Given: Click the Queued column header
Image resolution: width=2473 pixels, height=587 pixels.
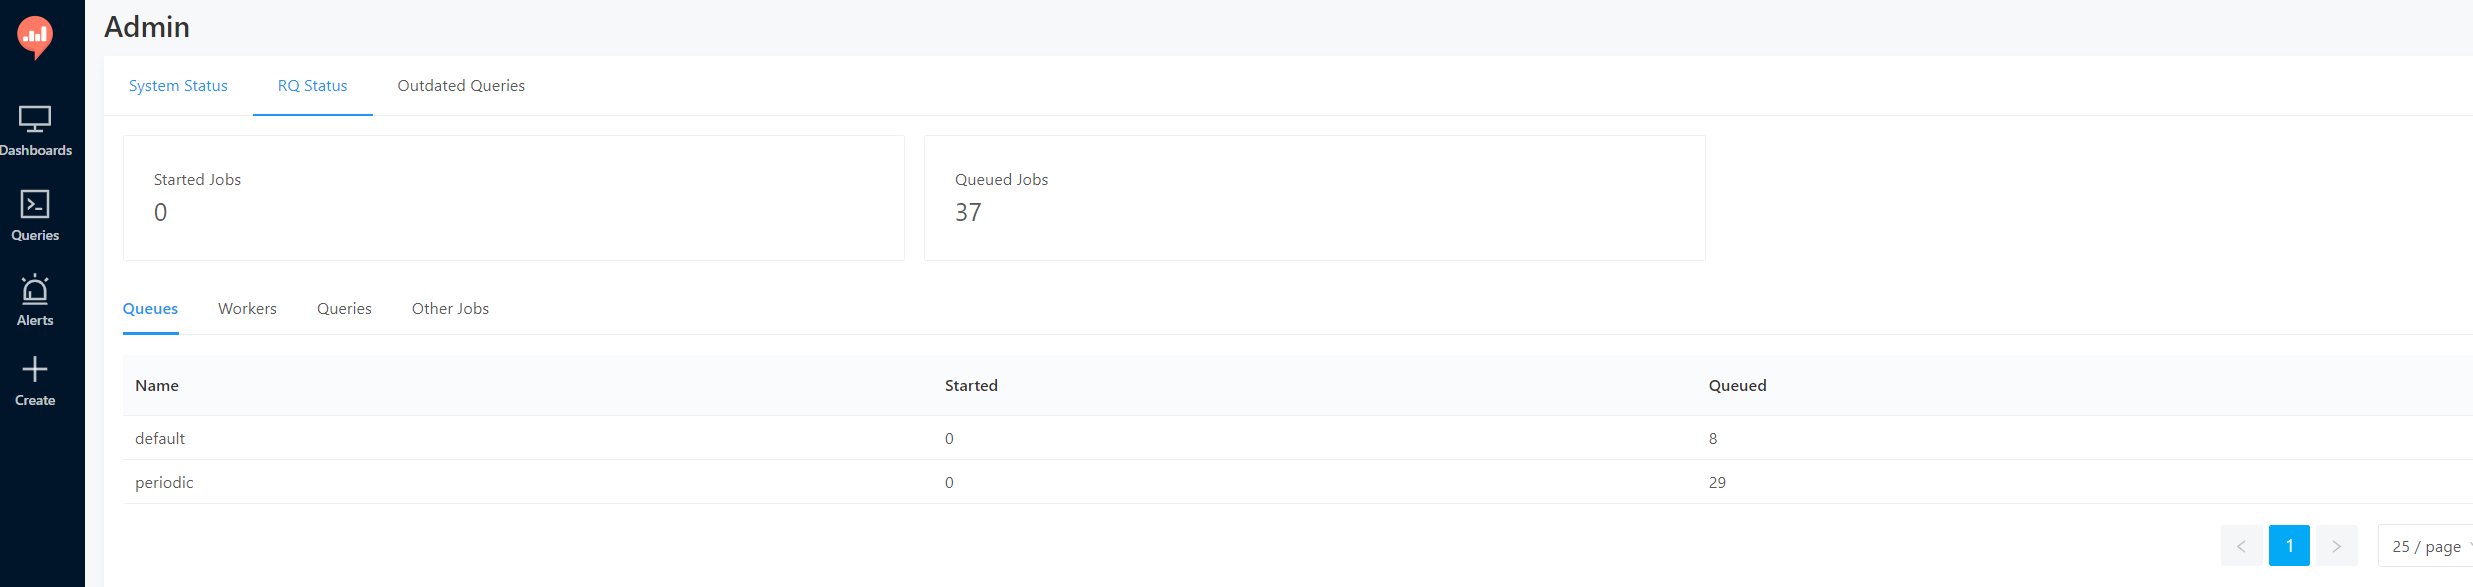Looking at the screenshot, I should [1737, 386].
